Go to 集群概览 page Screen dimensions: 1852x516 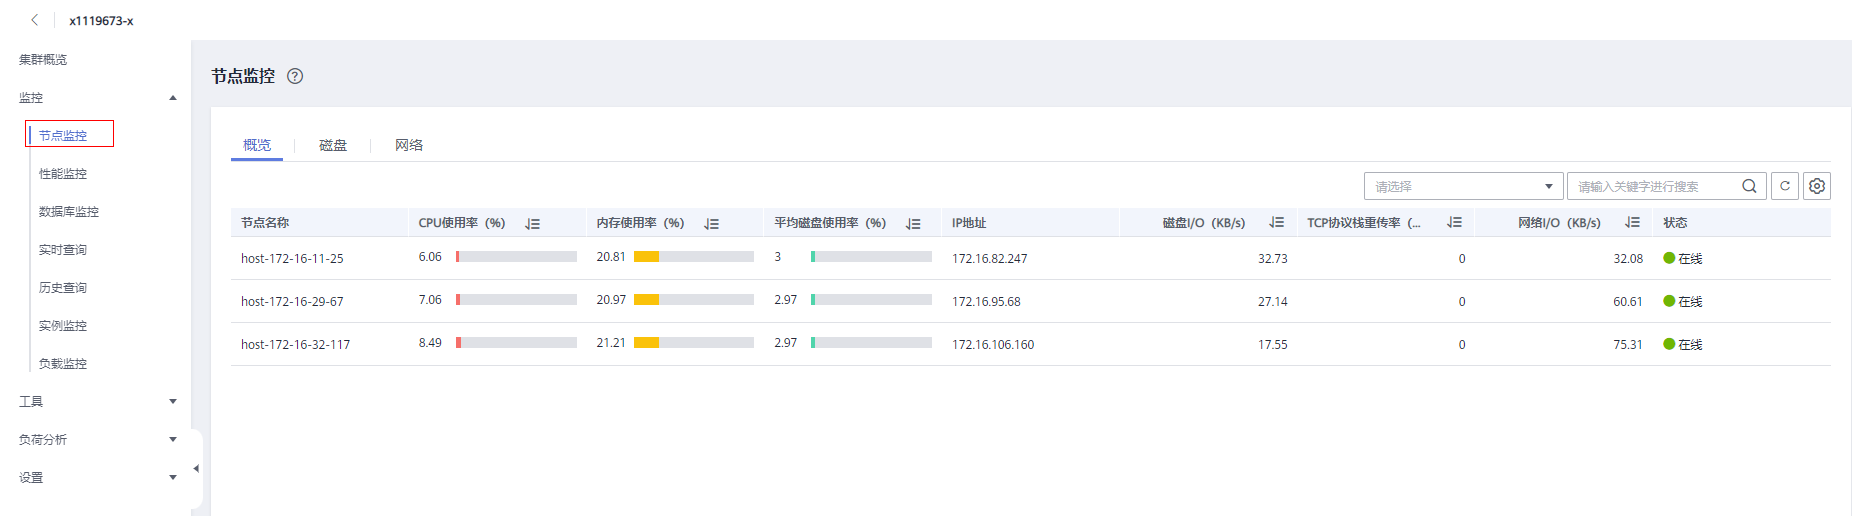click(43, 60)
